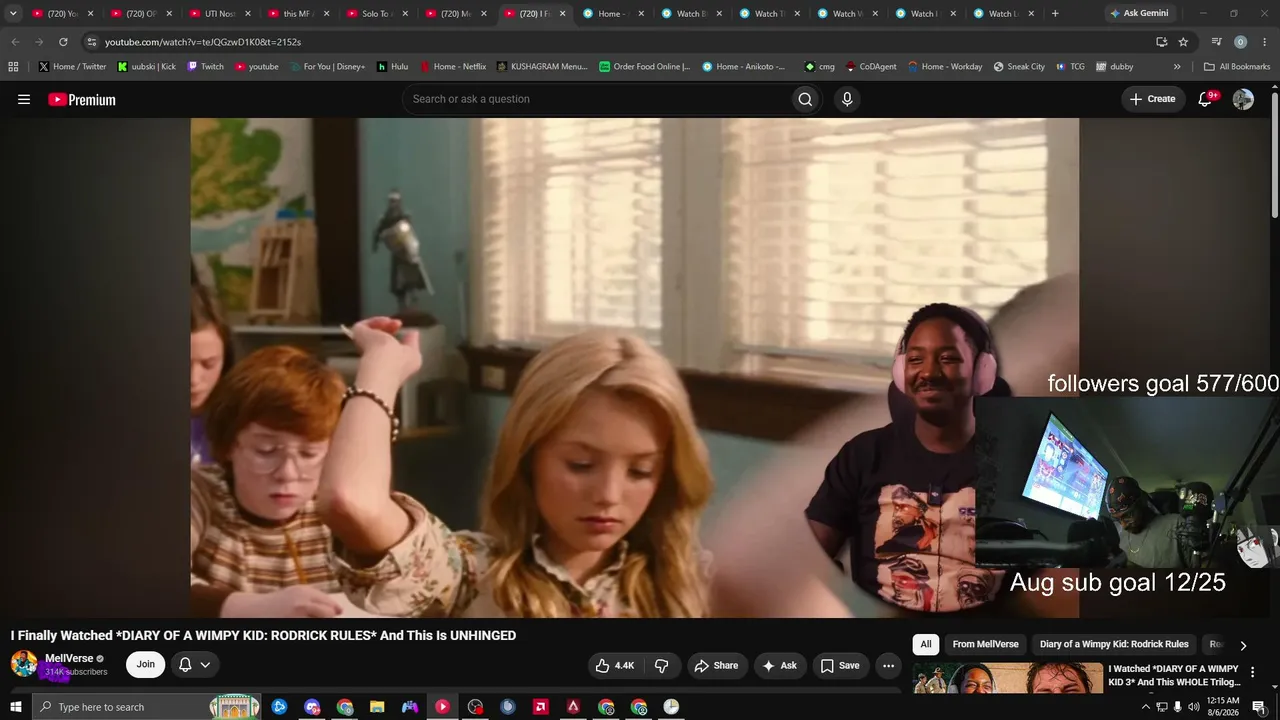Start voice search with microphone icon
Viewport: 1280px width, 720px height.
coord(847,99)
